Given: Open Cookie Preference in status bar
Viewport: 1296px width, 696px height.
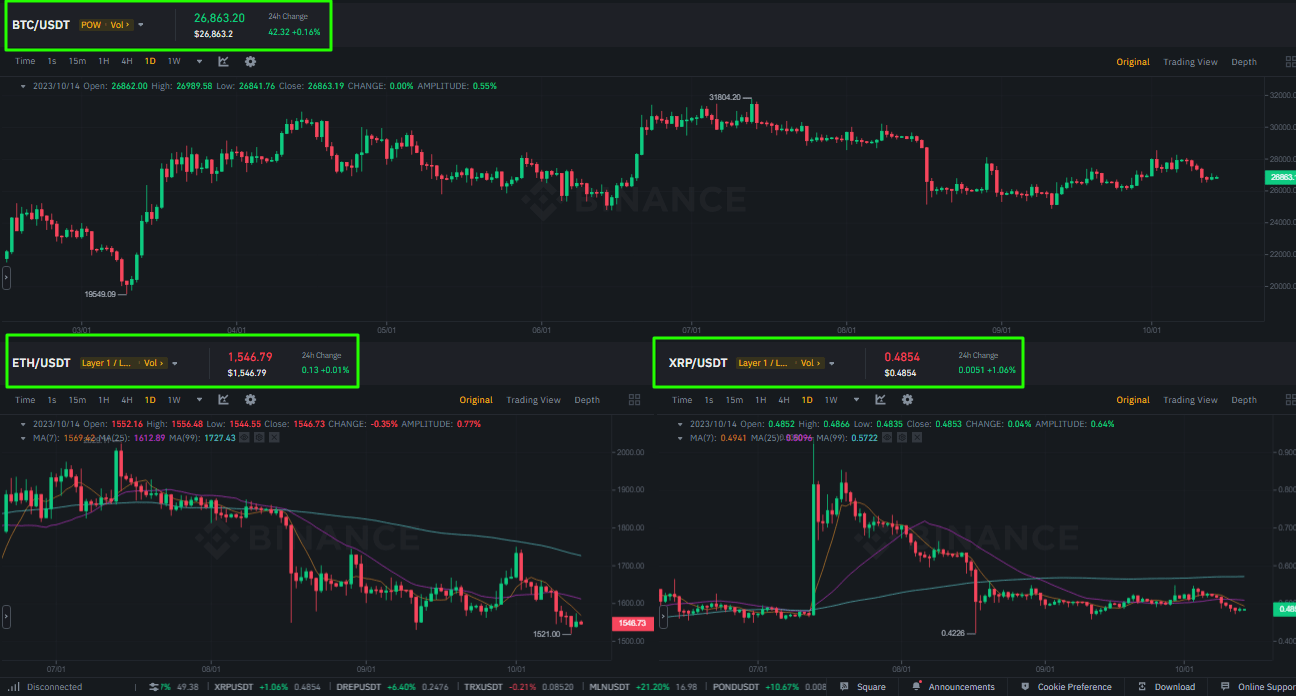Looking at the screenshot, I should tap(1066, 687).
